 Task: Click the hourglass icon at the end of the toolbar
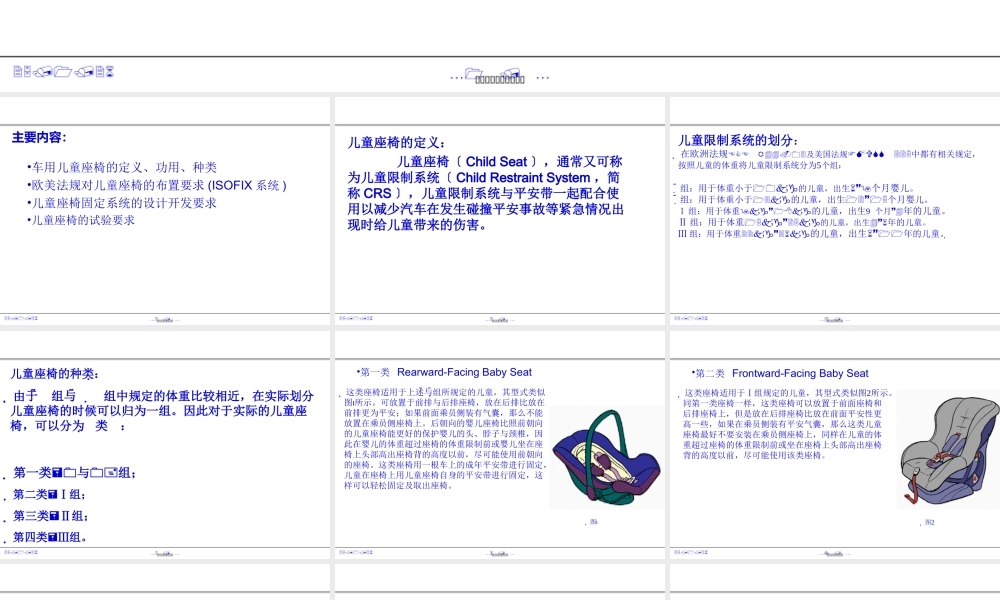[x=110, y=72]
